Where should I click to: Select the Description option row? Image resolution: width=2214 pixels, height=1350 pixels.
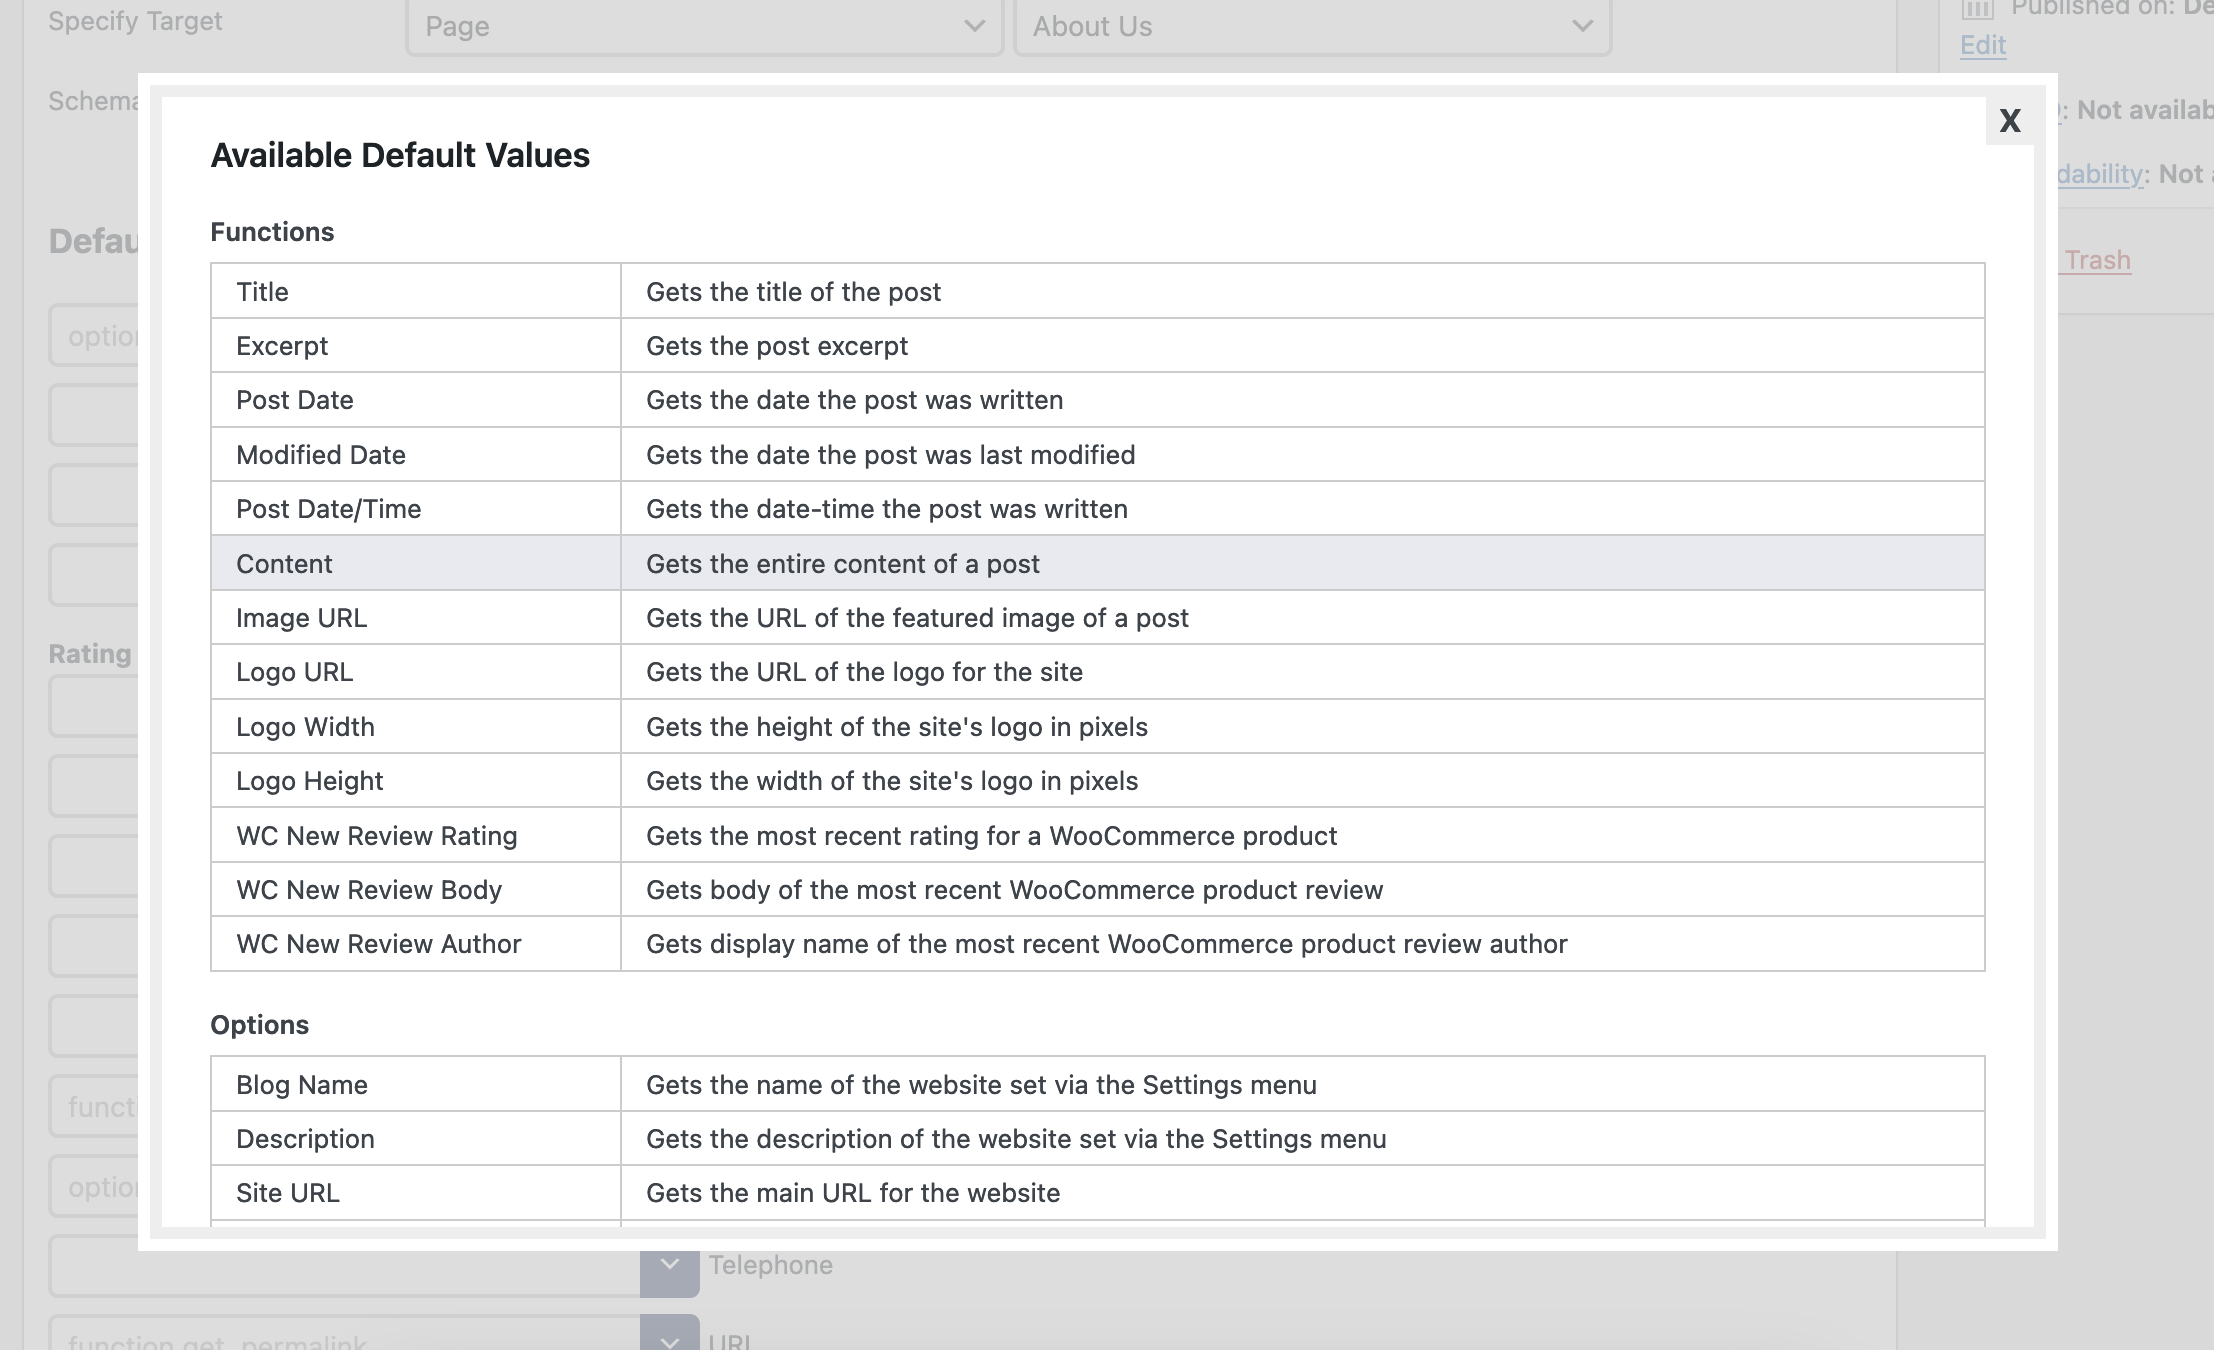click(1097, 1139)
